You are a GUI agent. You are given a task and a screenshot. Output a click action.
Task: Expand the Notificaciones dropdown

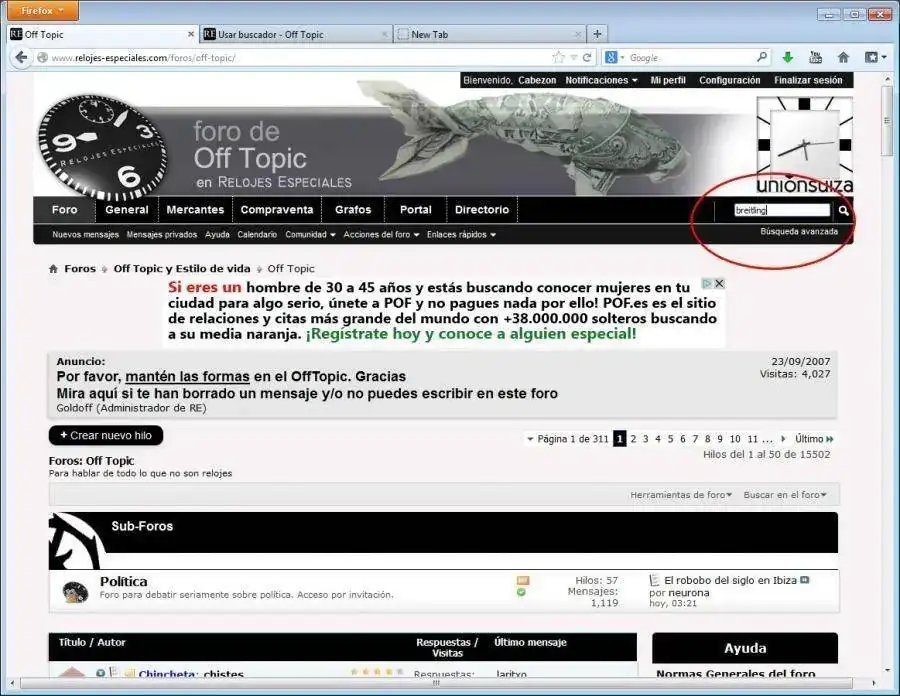point(601,80)
